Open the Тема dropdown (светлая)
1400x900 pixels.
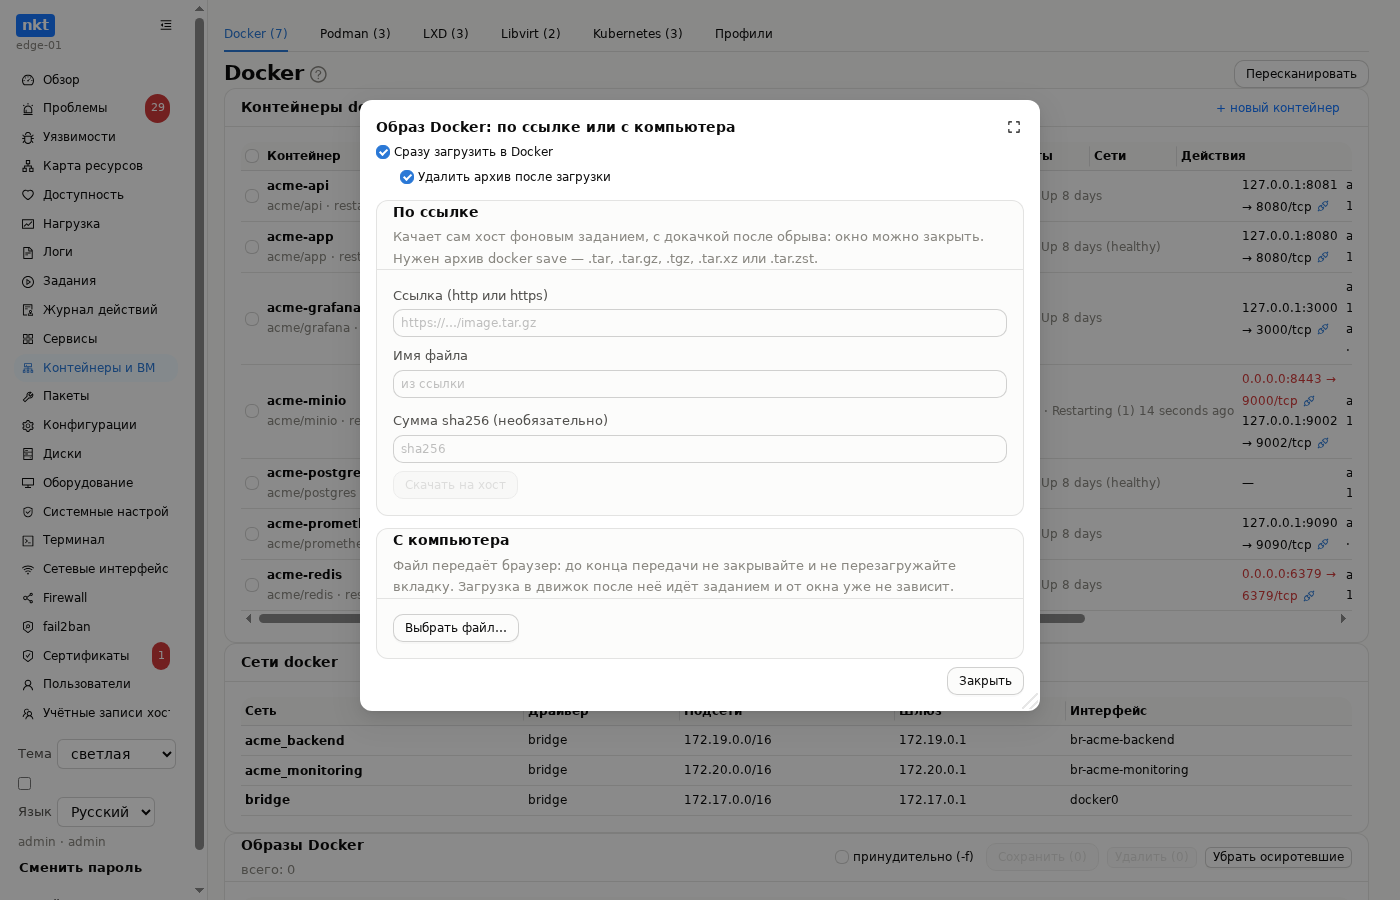coord(116,754)
